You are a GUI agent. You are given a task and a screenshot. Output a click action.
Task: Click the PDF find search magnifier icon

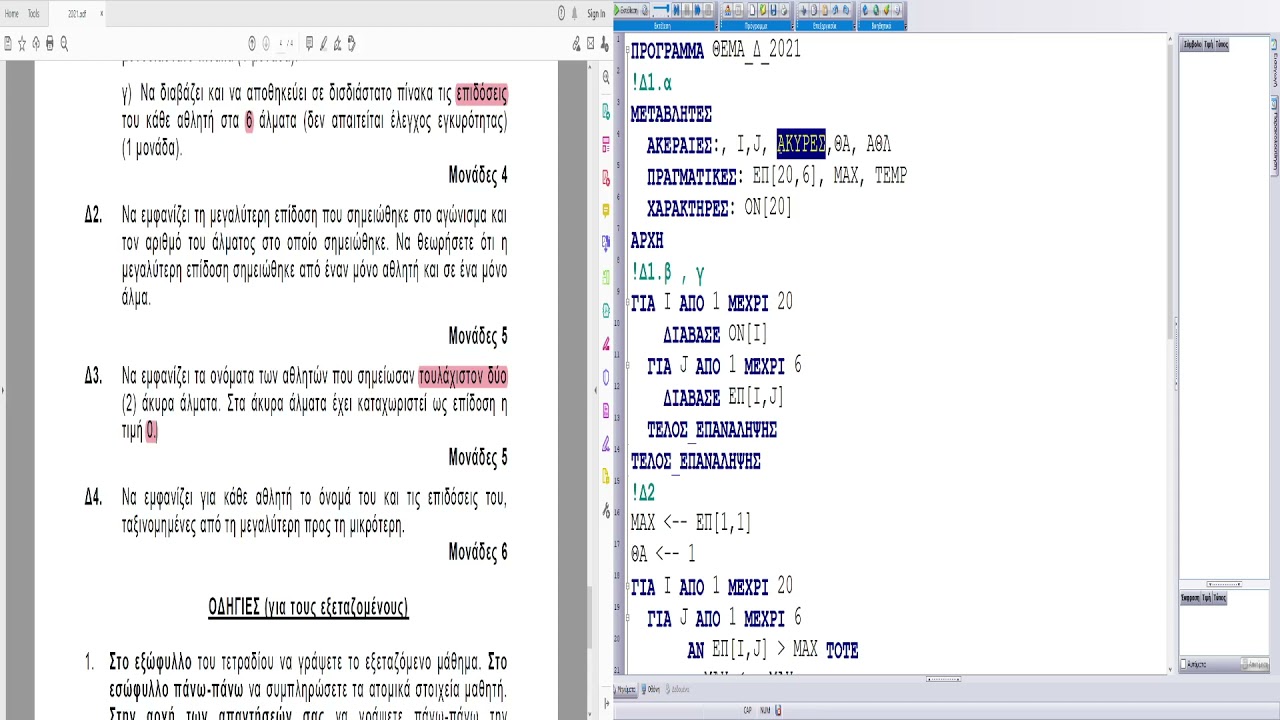tap(64, 43)
